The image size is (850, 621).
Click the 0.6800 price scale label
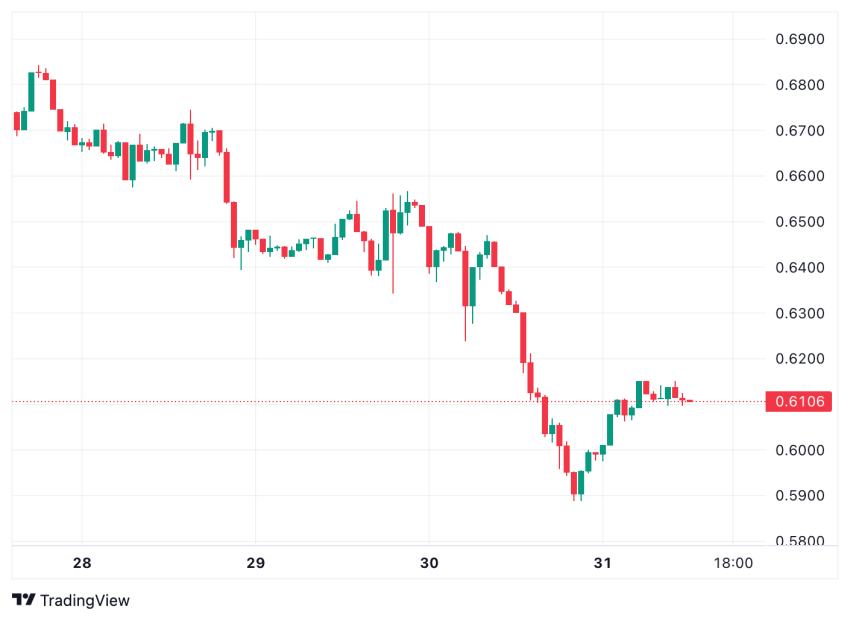click(800, 85)
